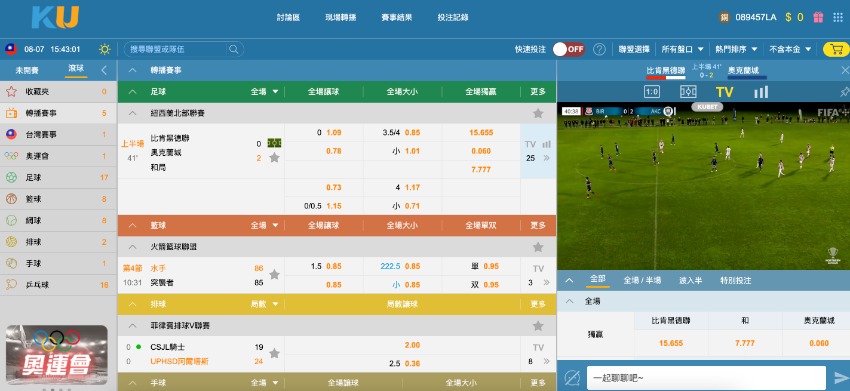This screenshot has height=391, width=850.
Task: Favorite the 火箭籃球聯盟 league star
Action: pyautogui.click(x=538, y=247)
